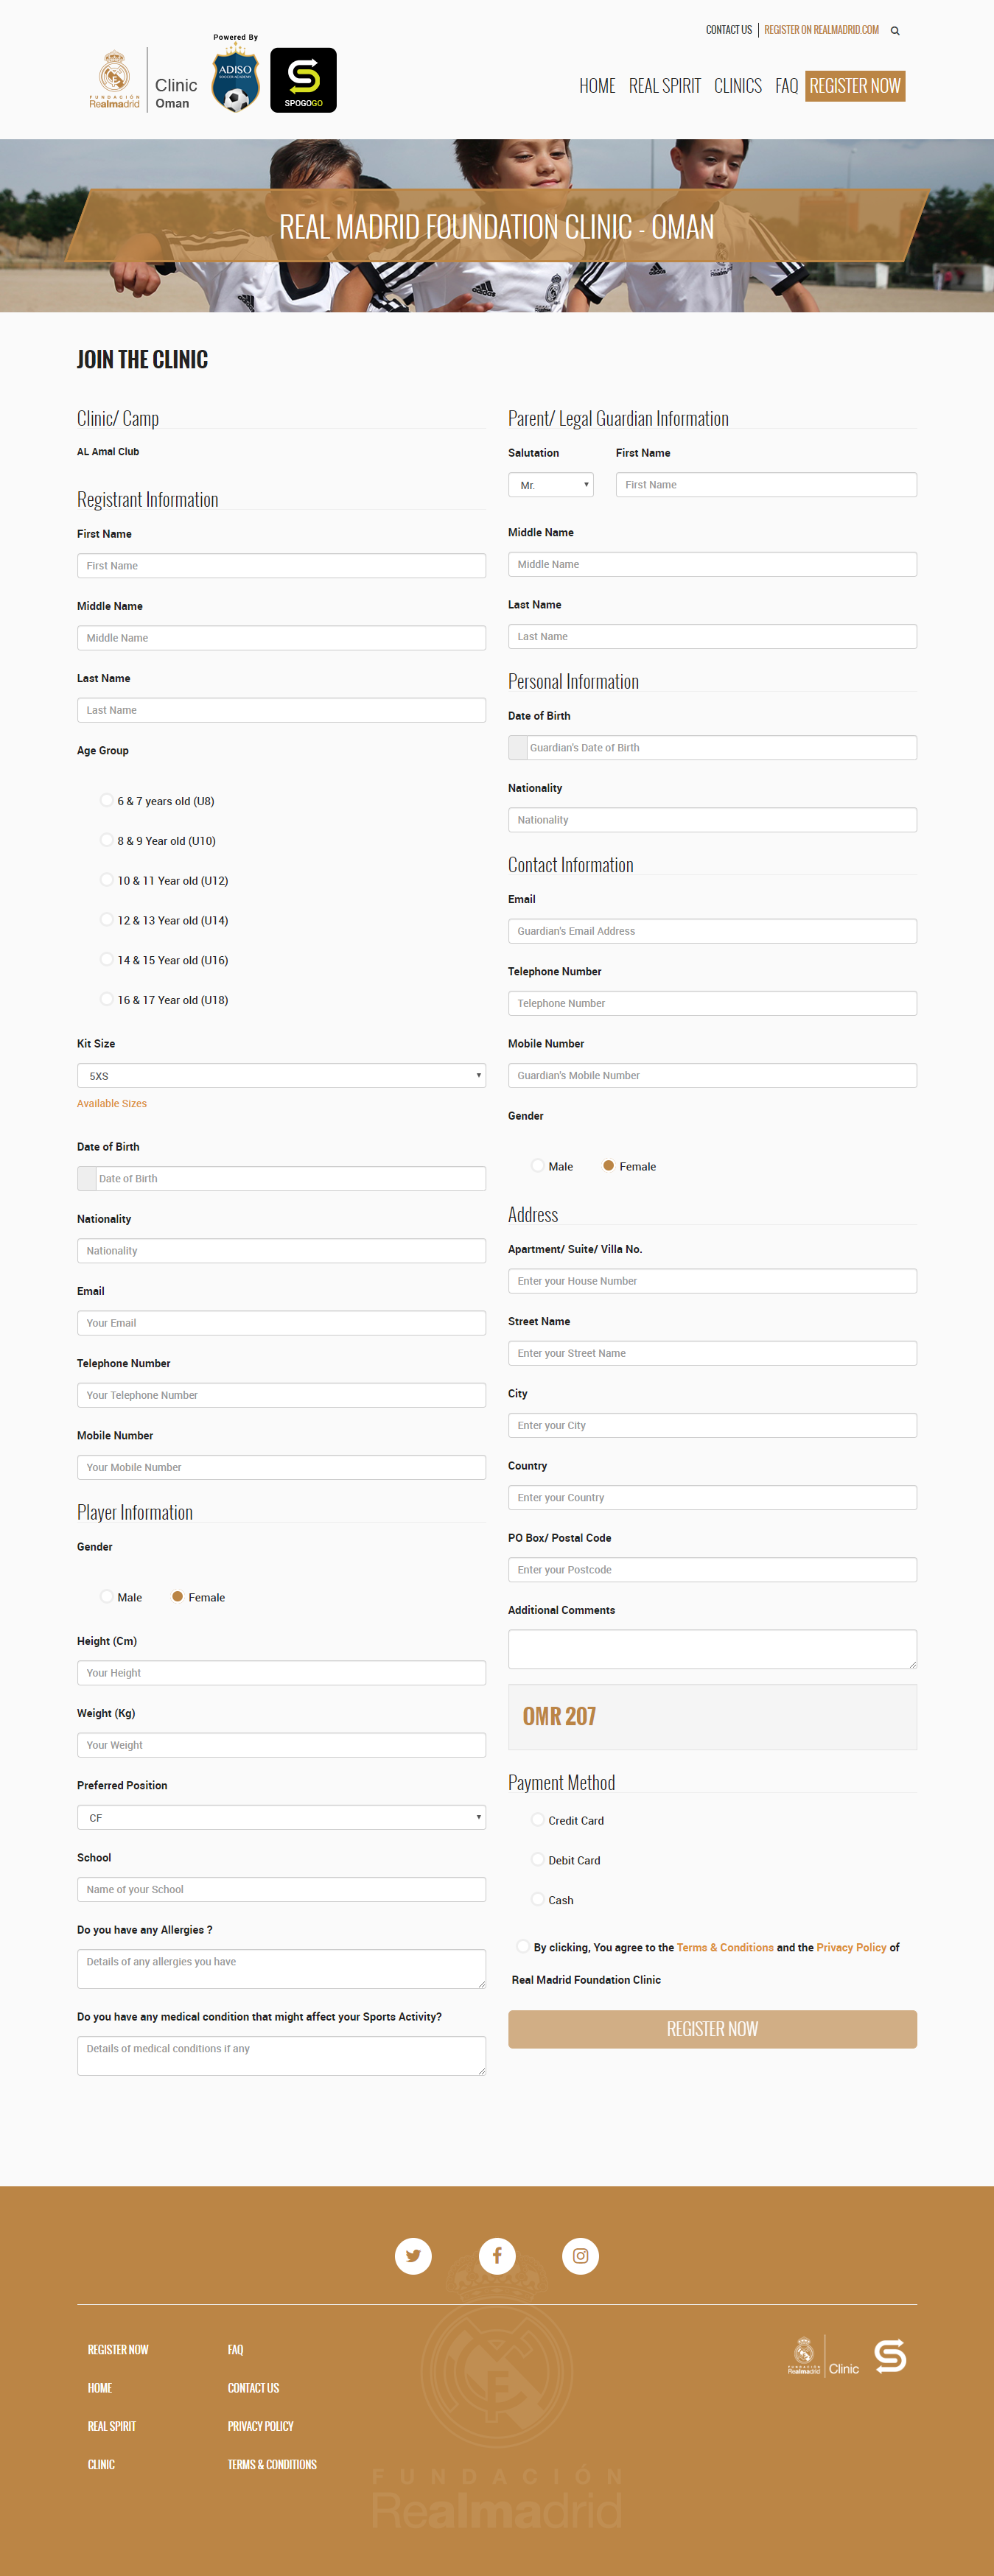994x2576 pixels.
Task: Click CONTACT US at top of page
Action: pos(729,30)
